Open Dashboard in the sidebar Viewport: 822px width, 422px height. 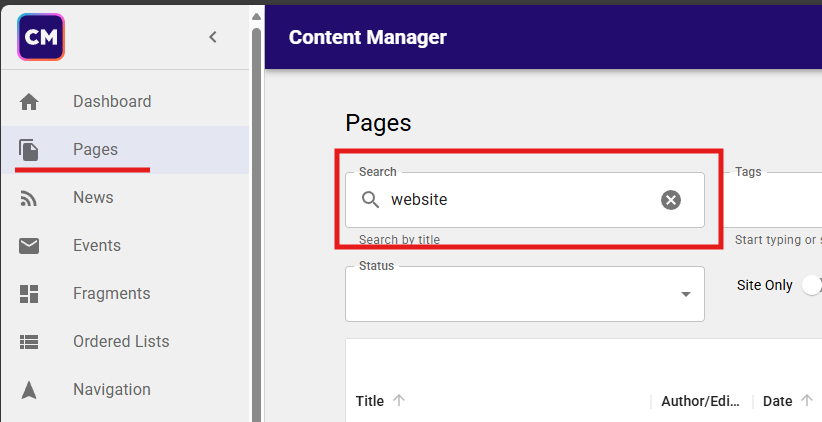coord(125,102)
